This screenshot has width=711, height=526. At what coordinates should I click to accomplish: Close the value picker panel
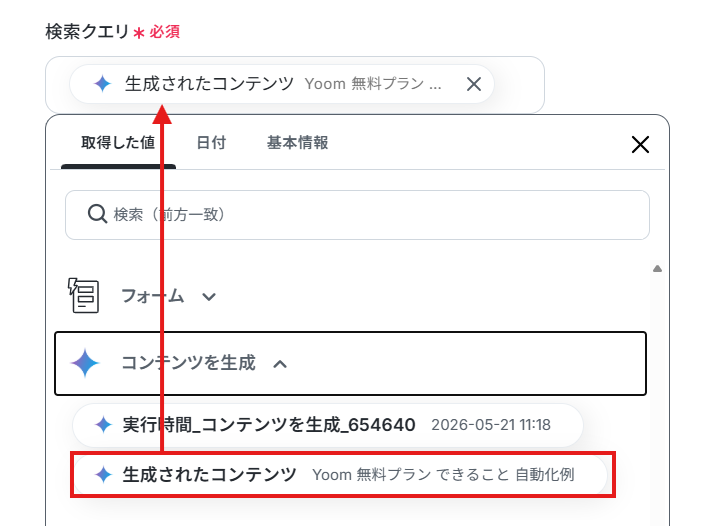(x=640, y=145)
